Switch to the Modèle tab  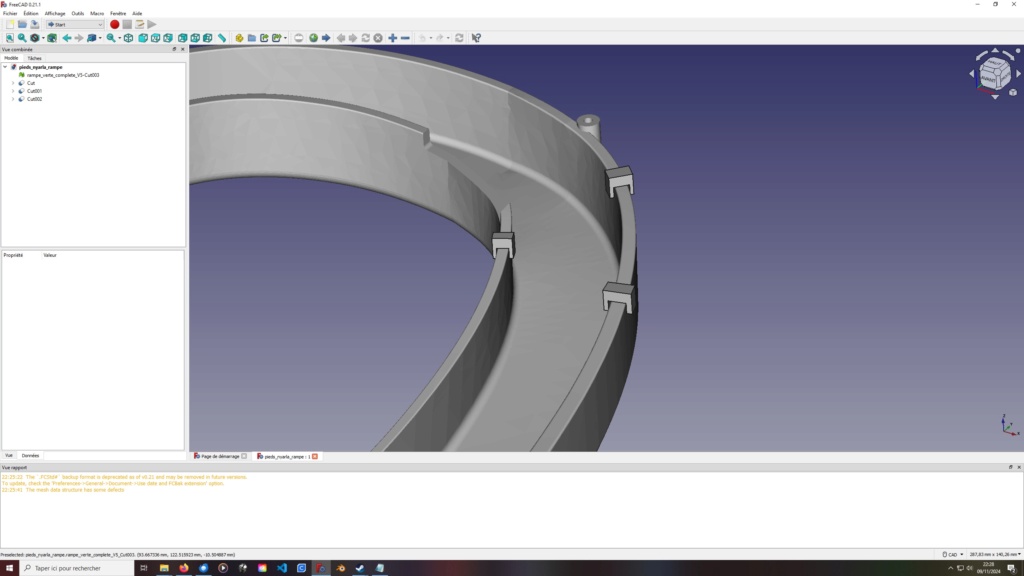pos(11,58)
